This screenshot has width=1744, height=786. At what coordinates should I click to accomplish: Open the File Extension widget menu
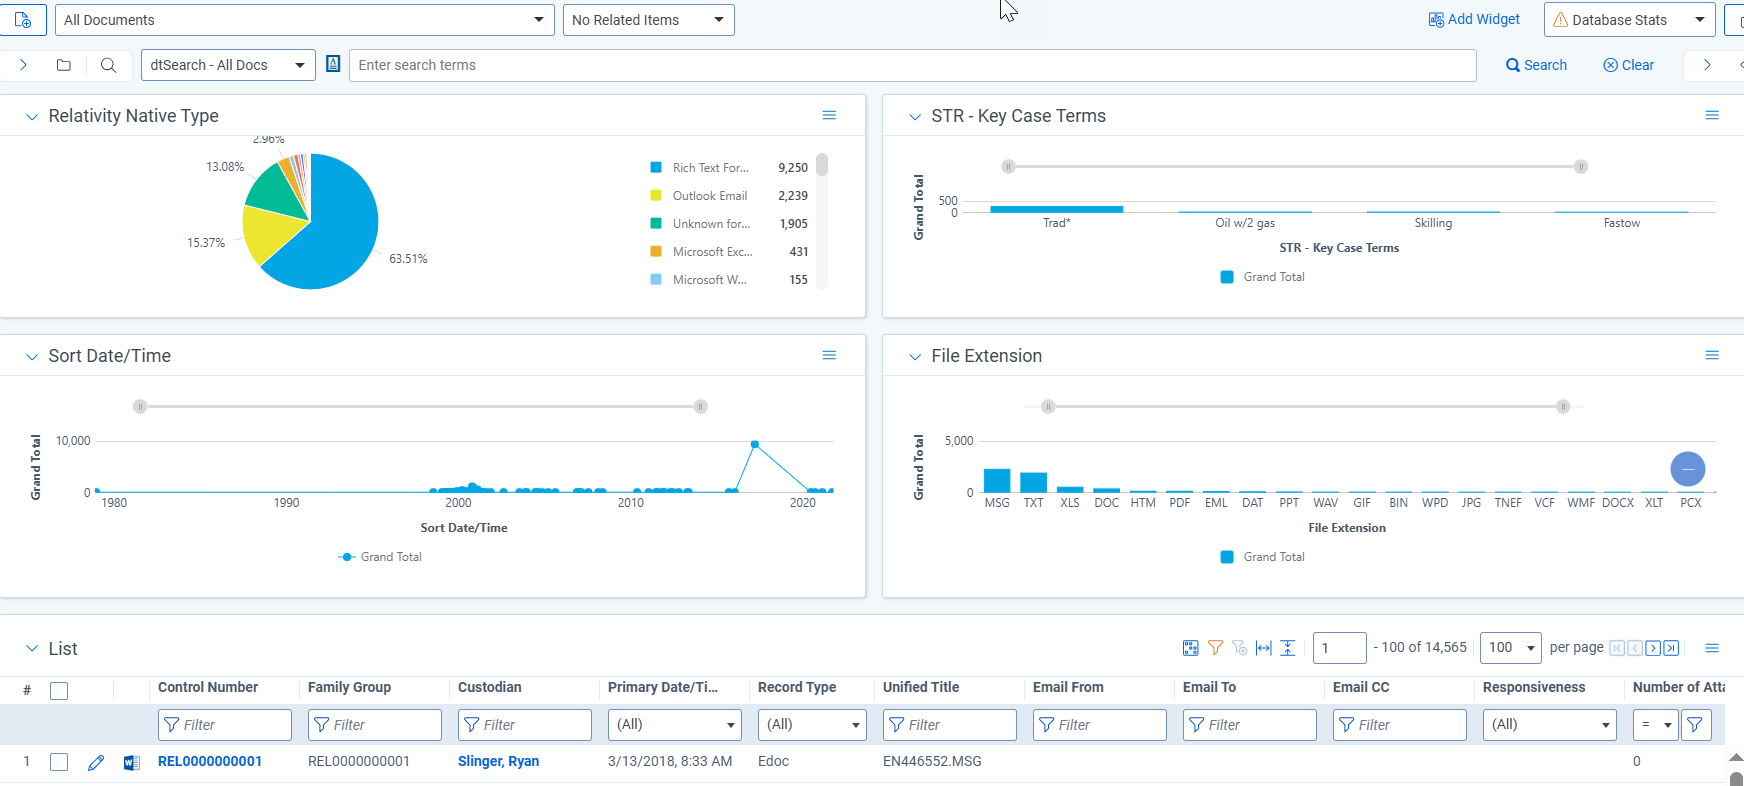click(x=1712, y=356)
